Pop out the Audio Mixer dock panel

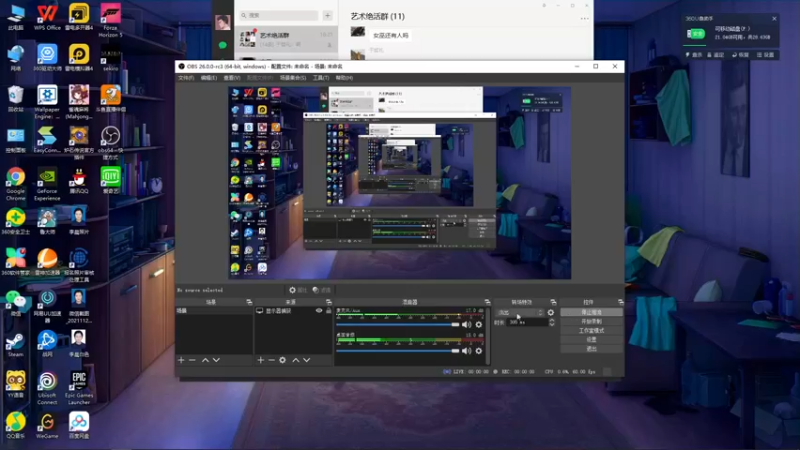coord(487,302)
